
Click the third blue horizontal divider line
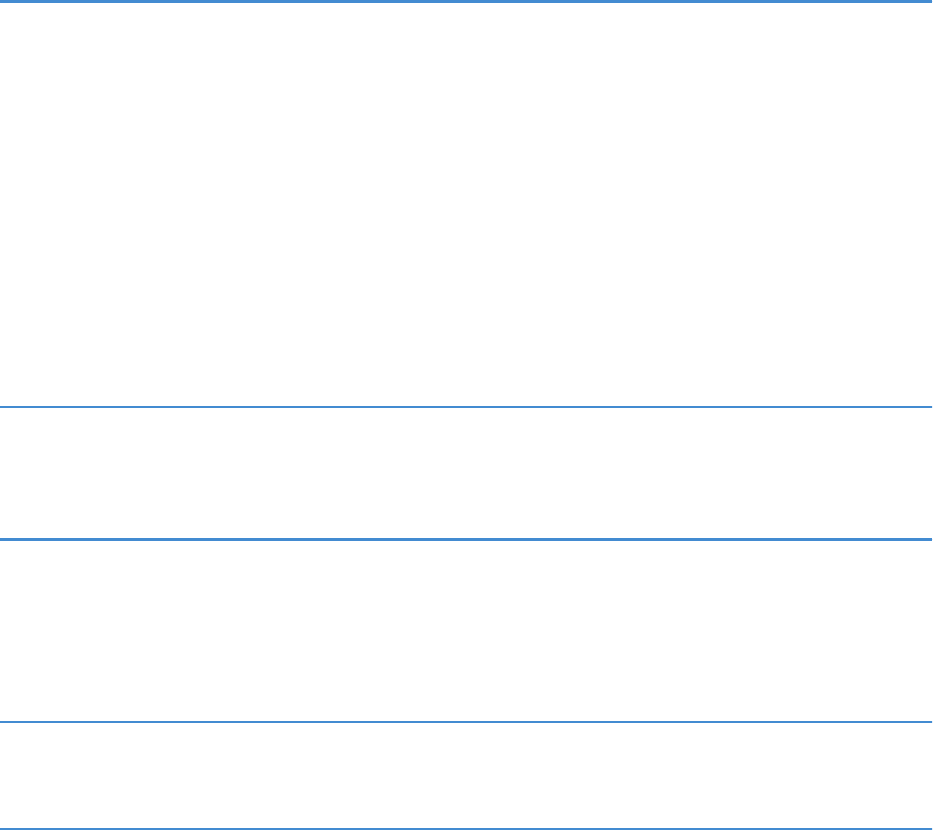click(x=466, y=540)
